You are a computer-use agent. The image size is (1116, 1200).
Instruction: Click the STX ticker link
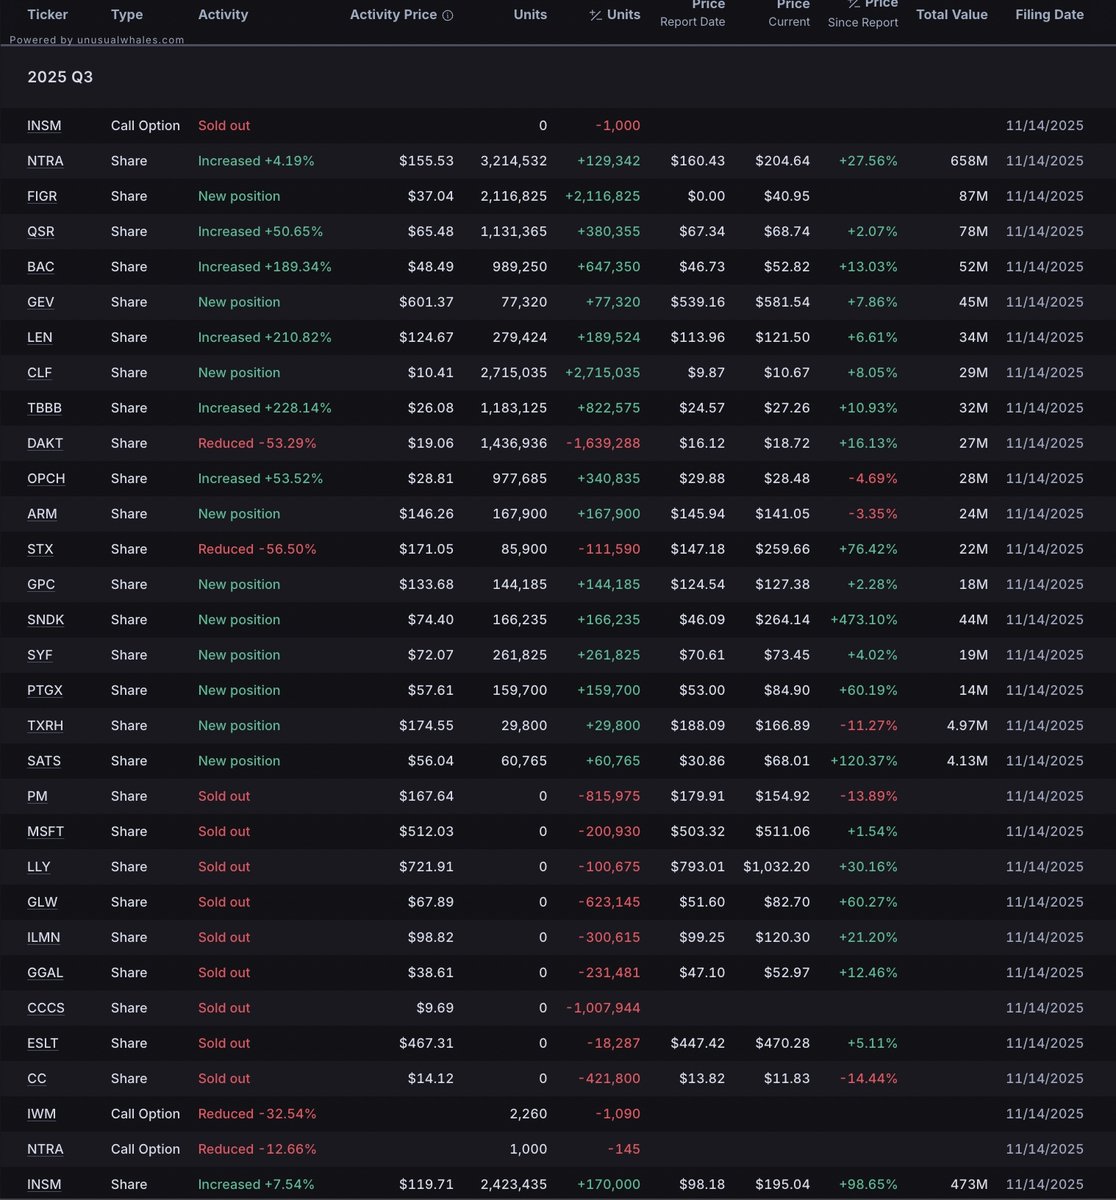pos(41,549)
